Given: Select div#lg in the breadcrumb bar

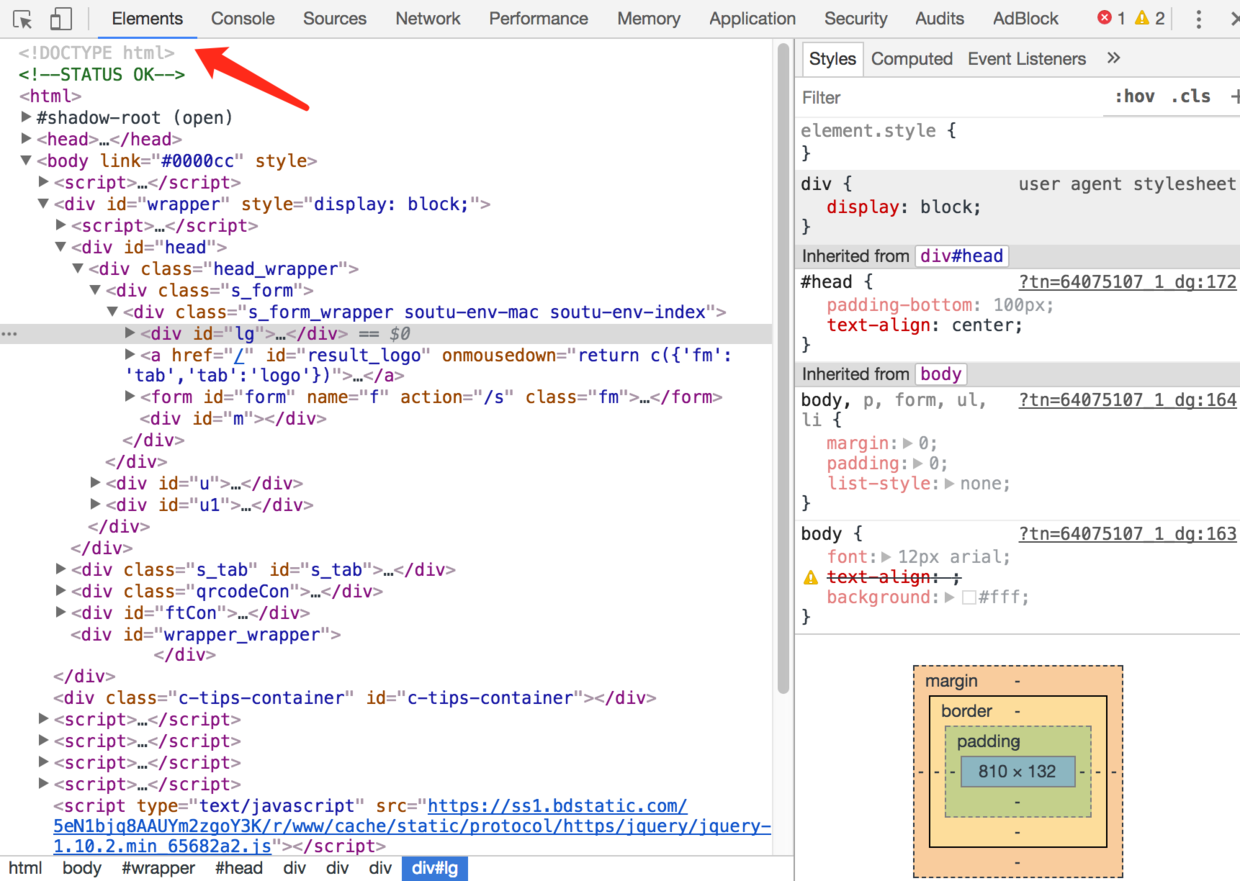Looking at the screenshot, I should click(435, 868).
